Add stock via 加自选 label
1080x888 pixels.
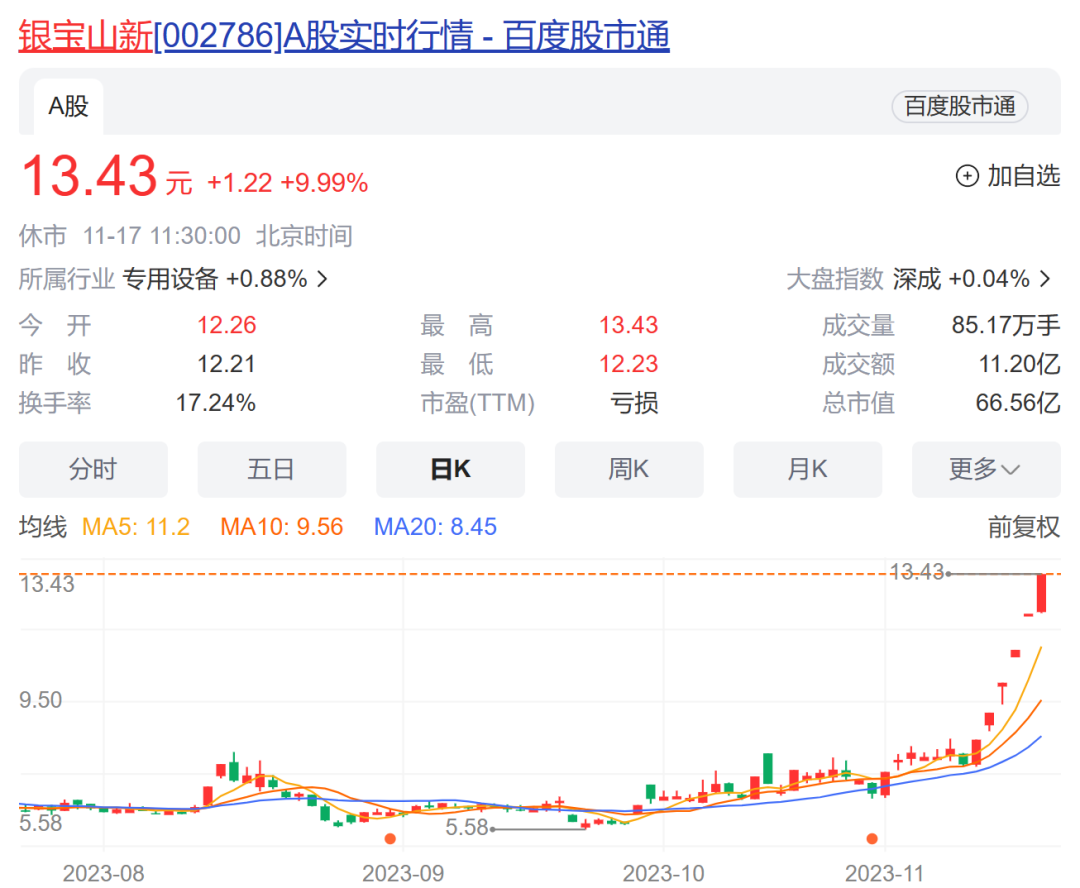pyautogui.click(x=1024, y=176)
